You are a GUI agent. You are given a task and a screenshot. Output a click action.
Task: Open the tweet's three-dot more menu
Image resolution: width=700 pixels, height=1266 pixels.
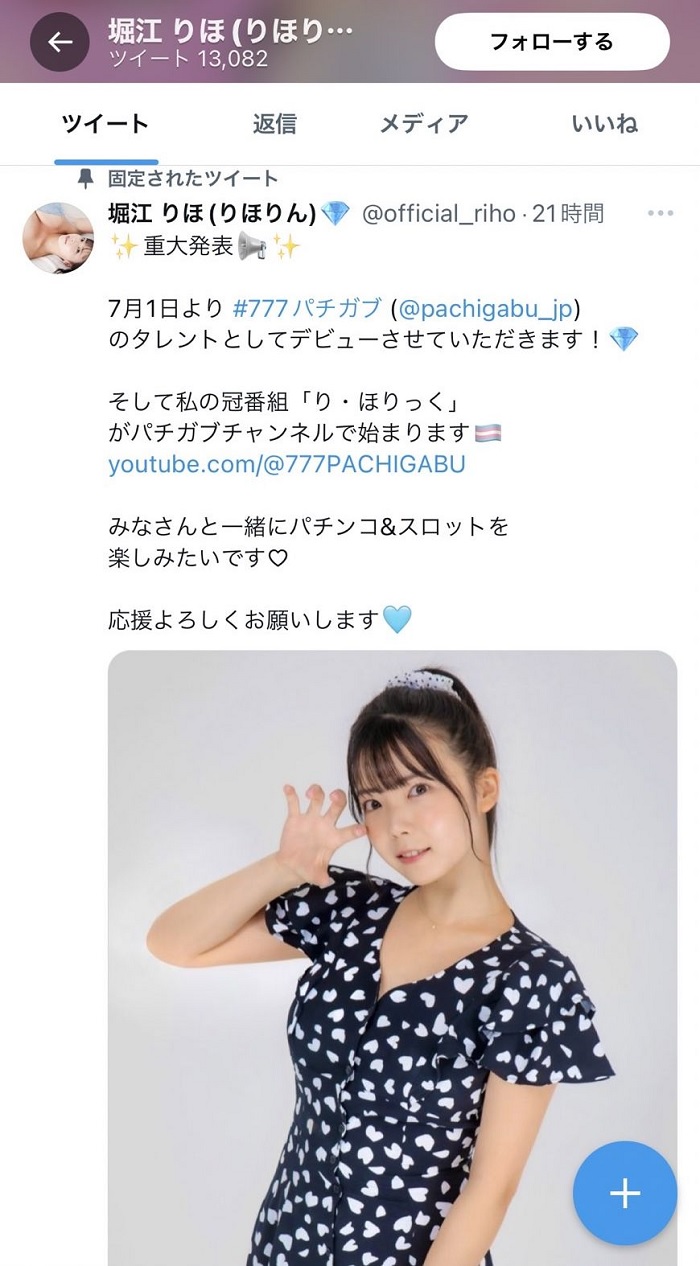661,213
